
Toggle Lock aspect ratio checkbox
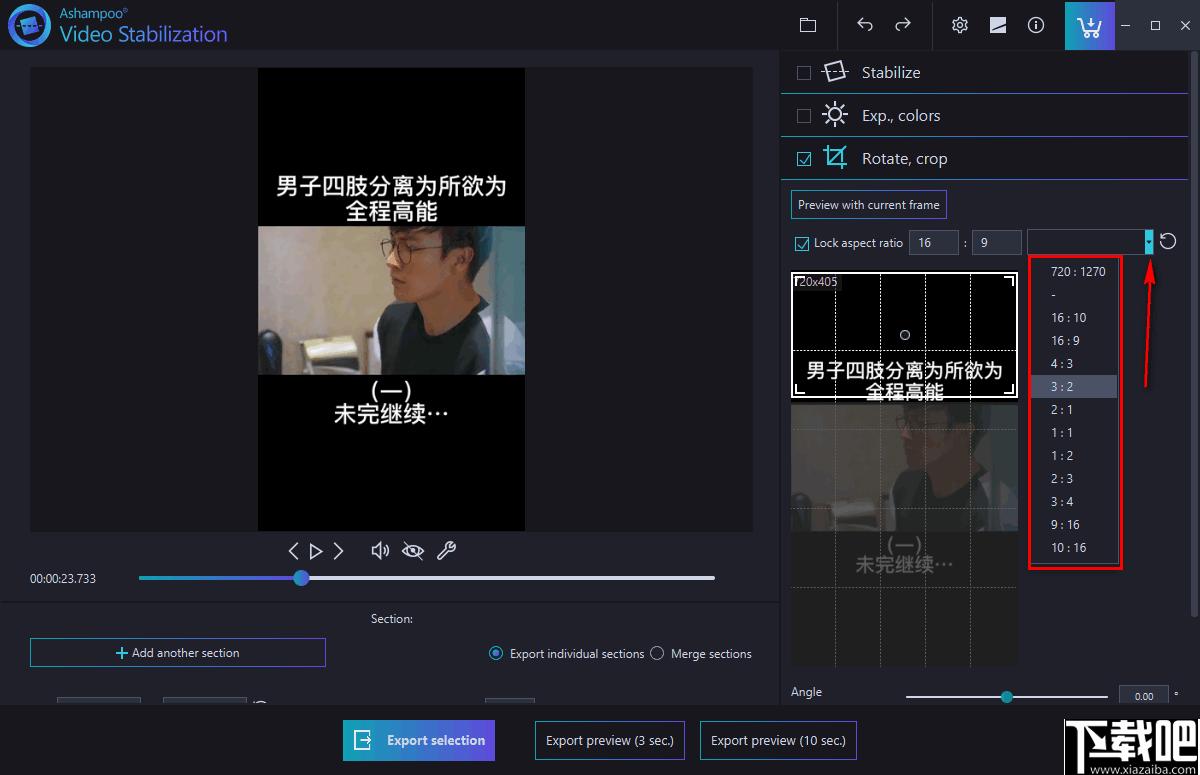(802, 243)
